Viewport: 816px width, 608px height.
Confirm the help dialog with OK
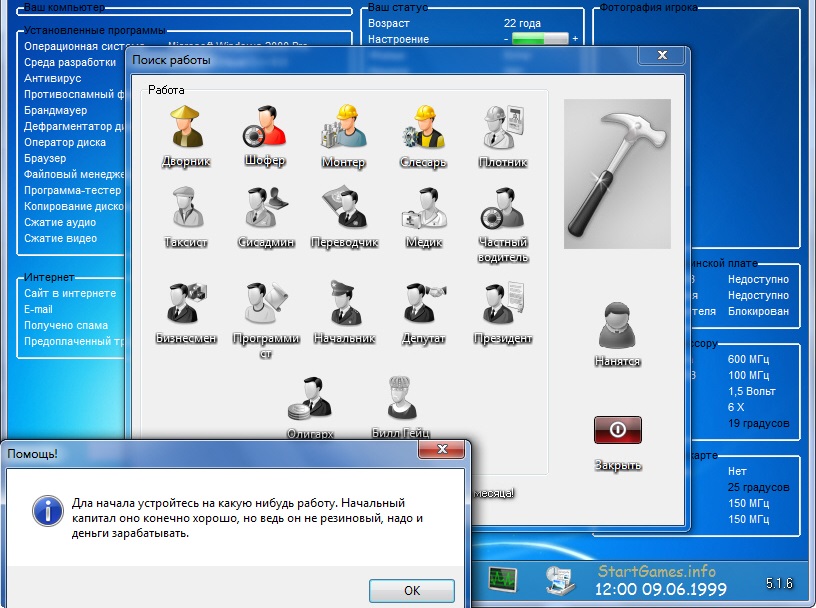pos(411,590)
